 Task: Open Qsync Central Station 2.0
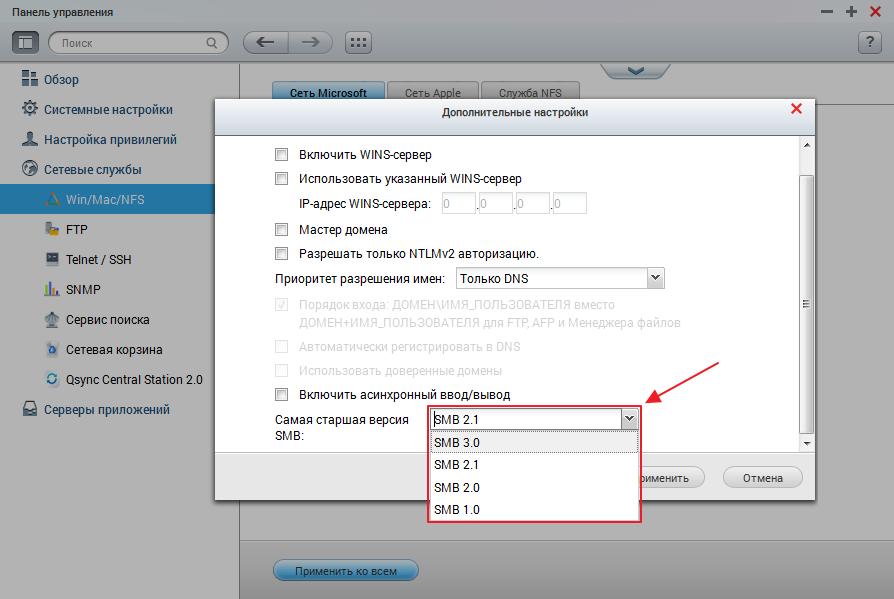[133, 379]
